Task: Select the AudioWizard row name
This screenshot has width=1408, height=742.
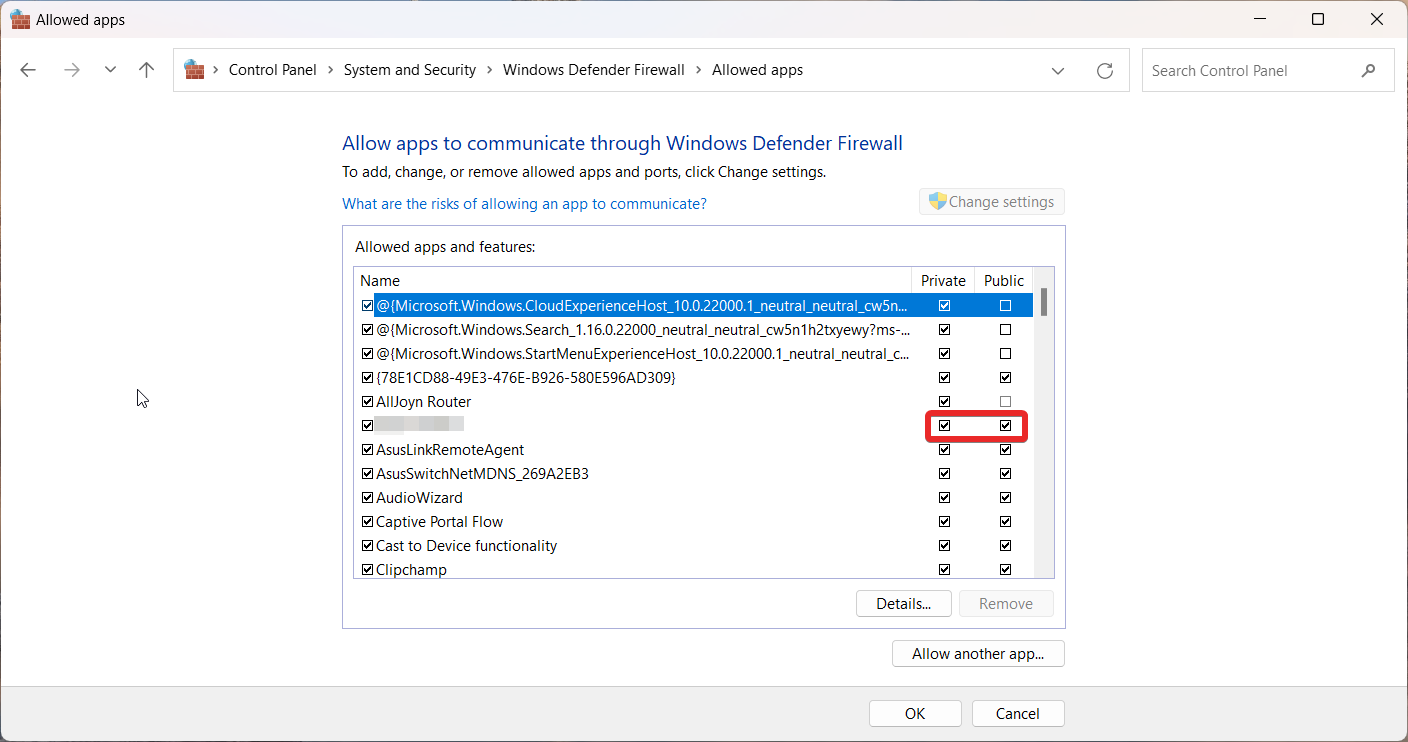Action: click(x=419, y=498)
